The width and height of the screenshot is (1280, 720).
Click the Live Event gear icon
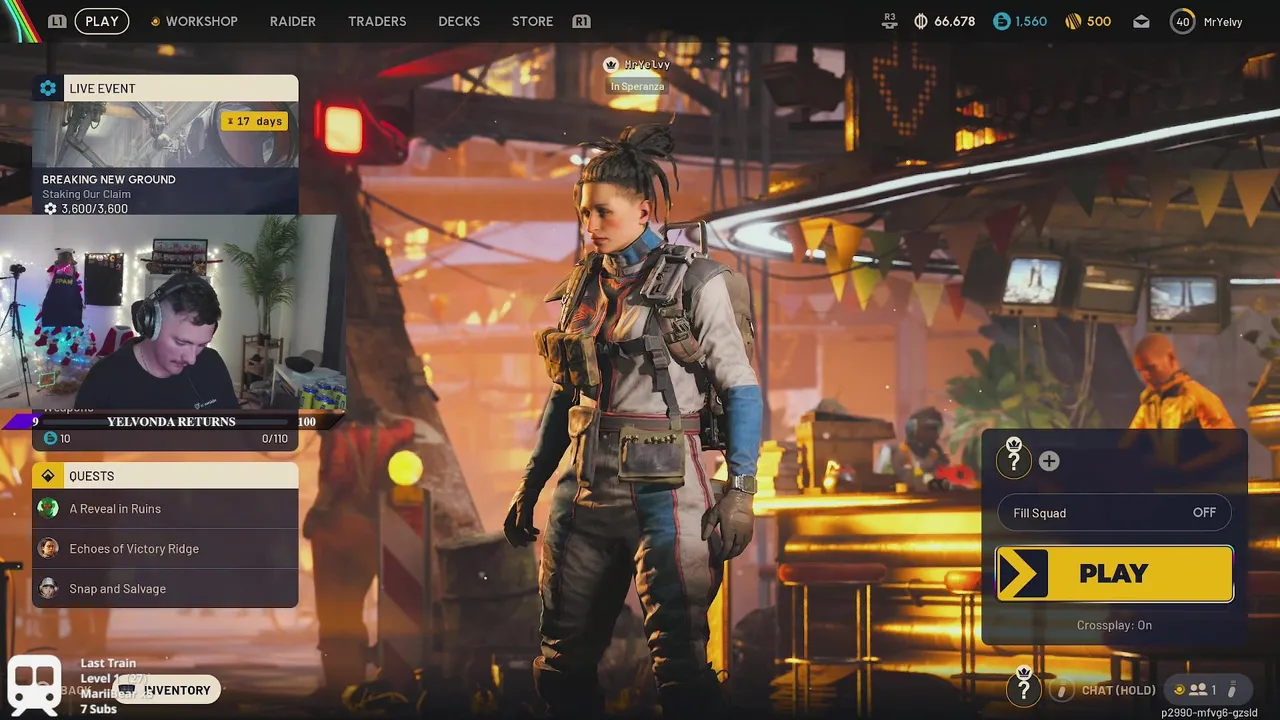(48, 88)
